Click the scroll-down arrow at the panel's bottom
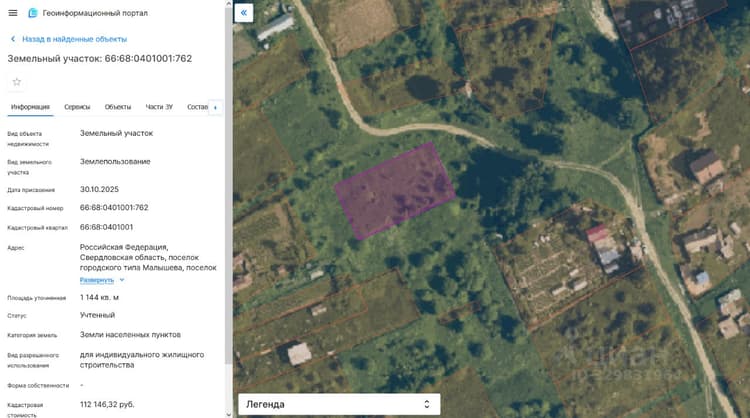 pyautogui.click(x=229, y=414)
